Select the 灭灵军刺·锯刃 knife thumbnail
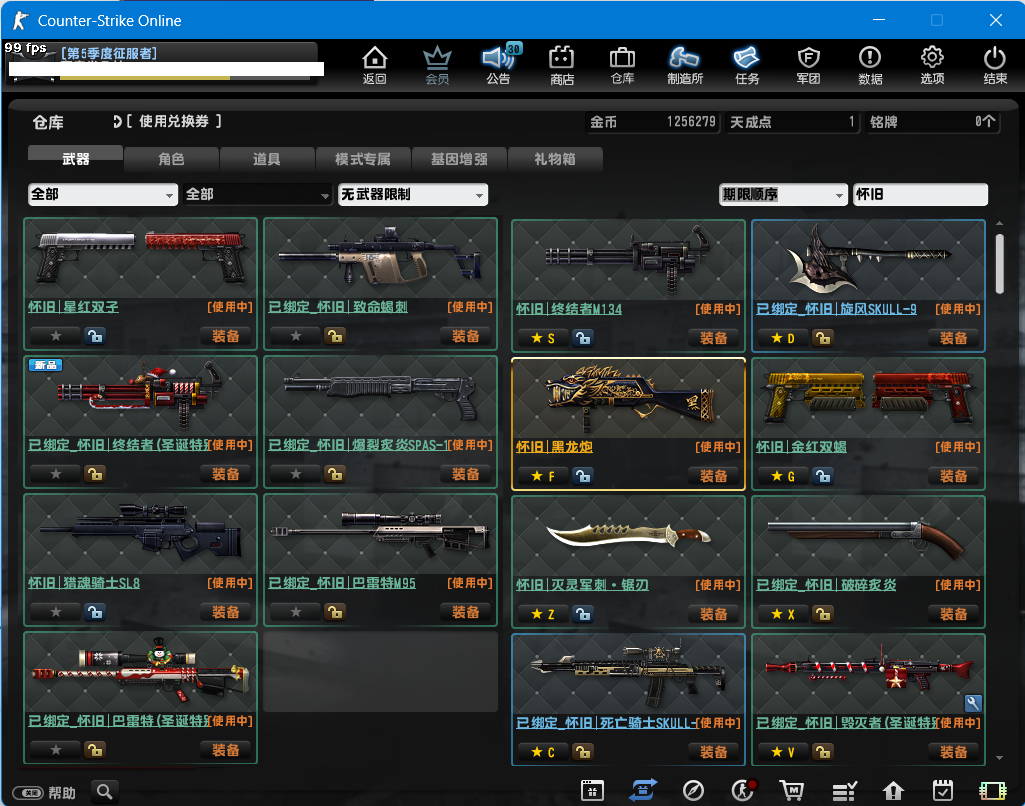 [x=628, y=536]
